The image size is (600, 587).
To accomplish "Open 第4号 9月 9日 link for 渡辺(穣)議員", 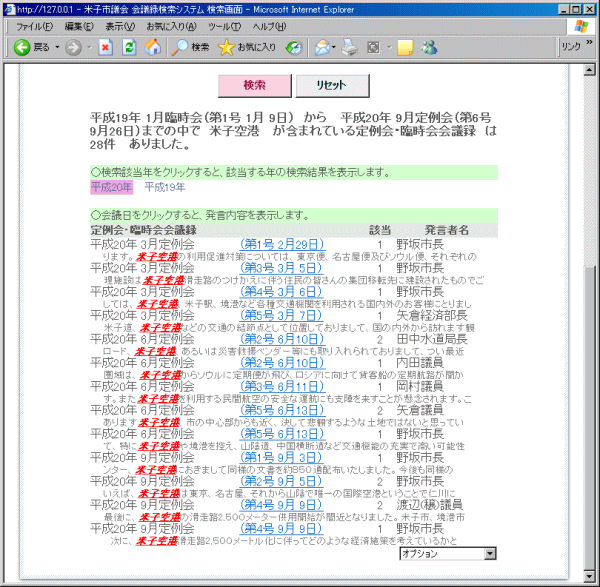I will point(281,505).
